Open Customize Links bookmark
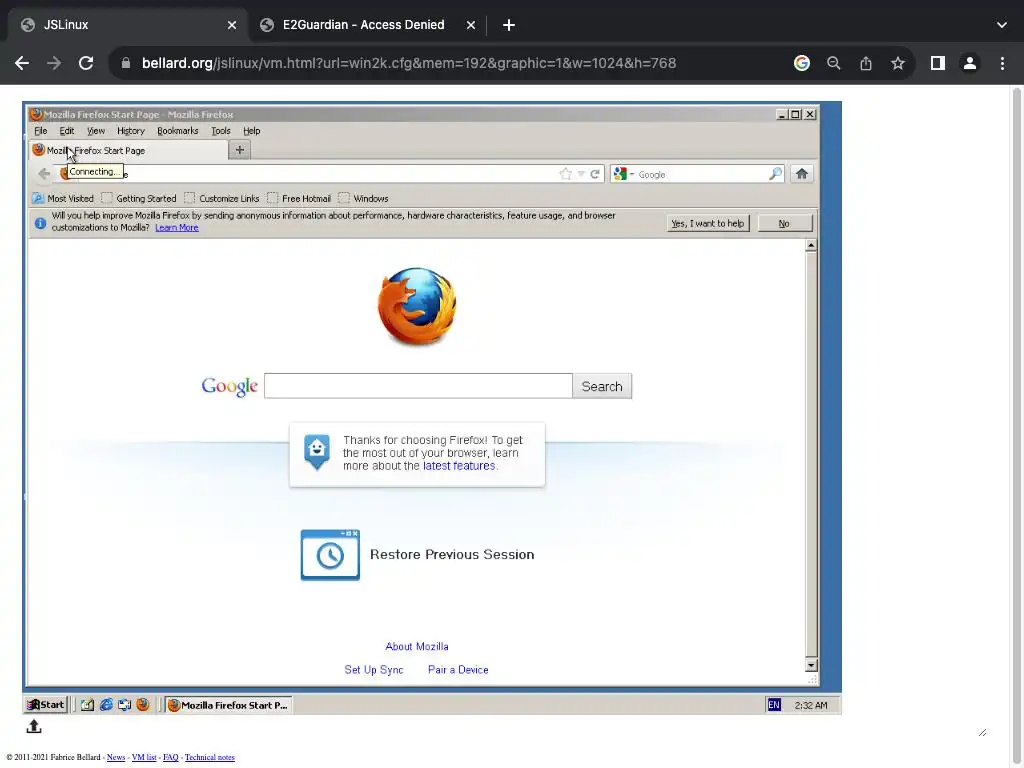The width and height of the screenshot is (1024, 768). click(x=222, y=199)
